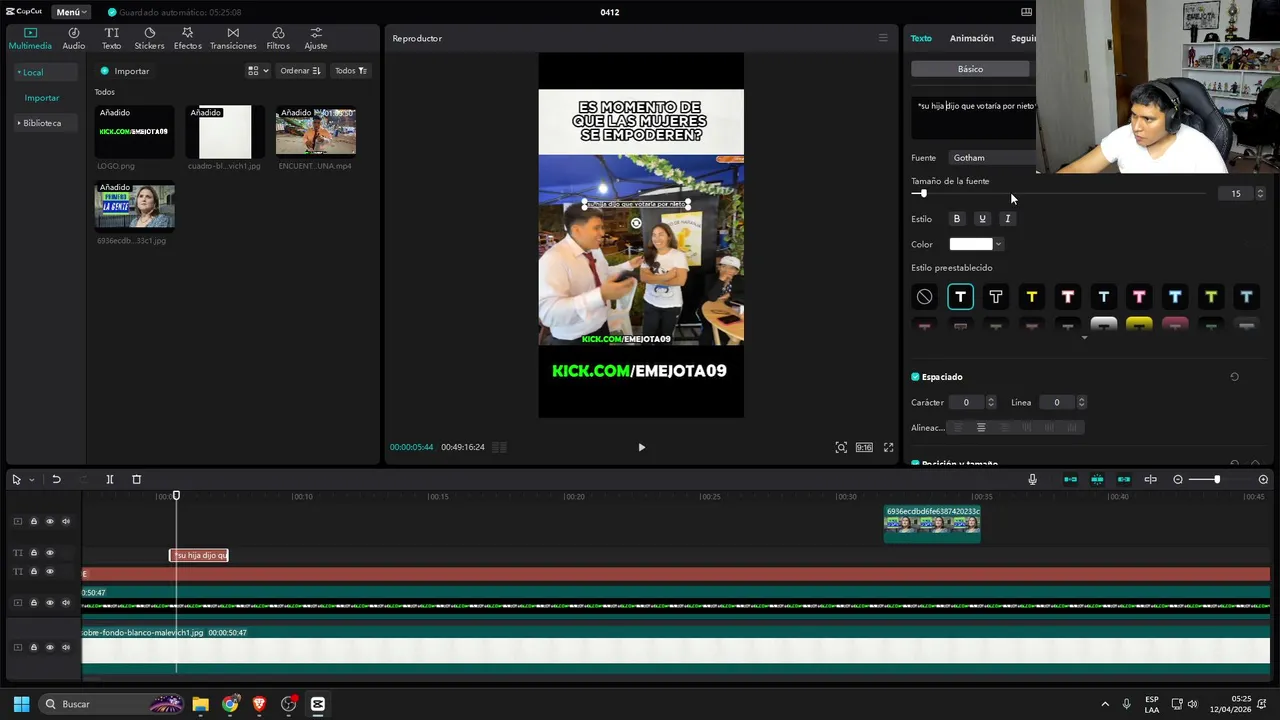This screenshot has height=720, width=1280.
Task: Click the preview axis split icon
Action: coord(1151,480)
